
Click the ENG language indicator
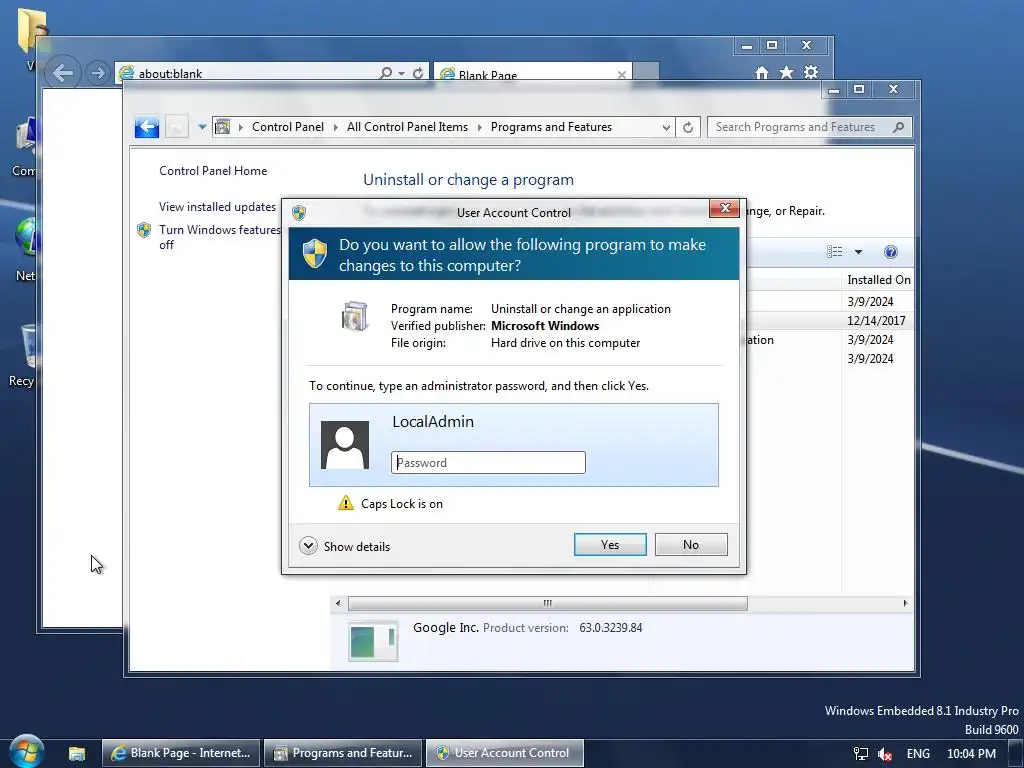[x=918, y=754]
